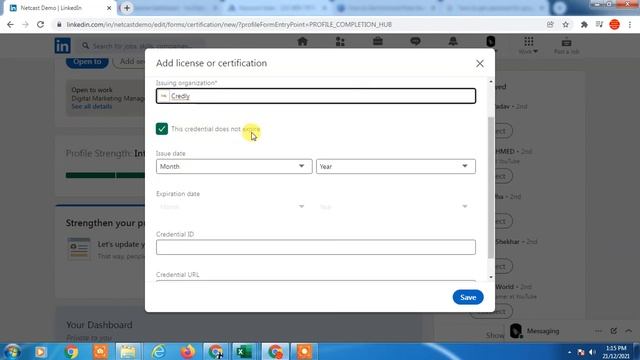Show hidden tray icons arrow
The height and width of the screenshot is (360, 640).
(569, 352)
